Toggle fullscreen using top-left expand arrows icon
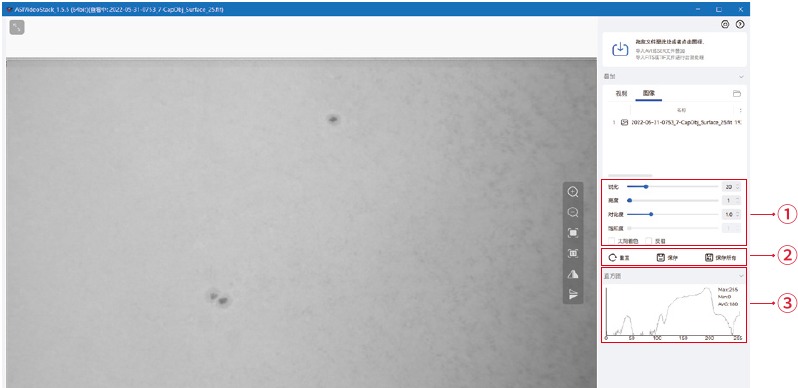798x388 pixels. click(17, 27)
